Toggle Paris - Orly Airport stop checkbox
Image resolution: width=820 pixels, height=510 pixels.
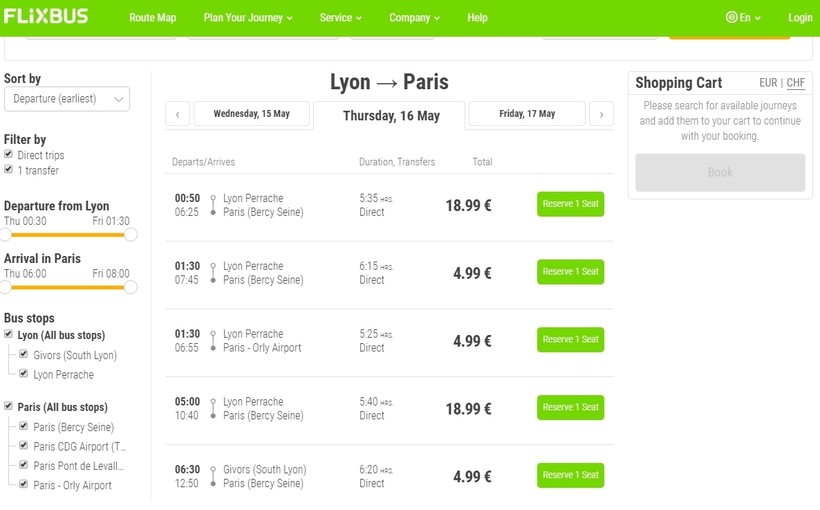click(24, 485)
